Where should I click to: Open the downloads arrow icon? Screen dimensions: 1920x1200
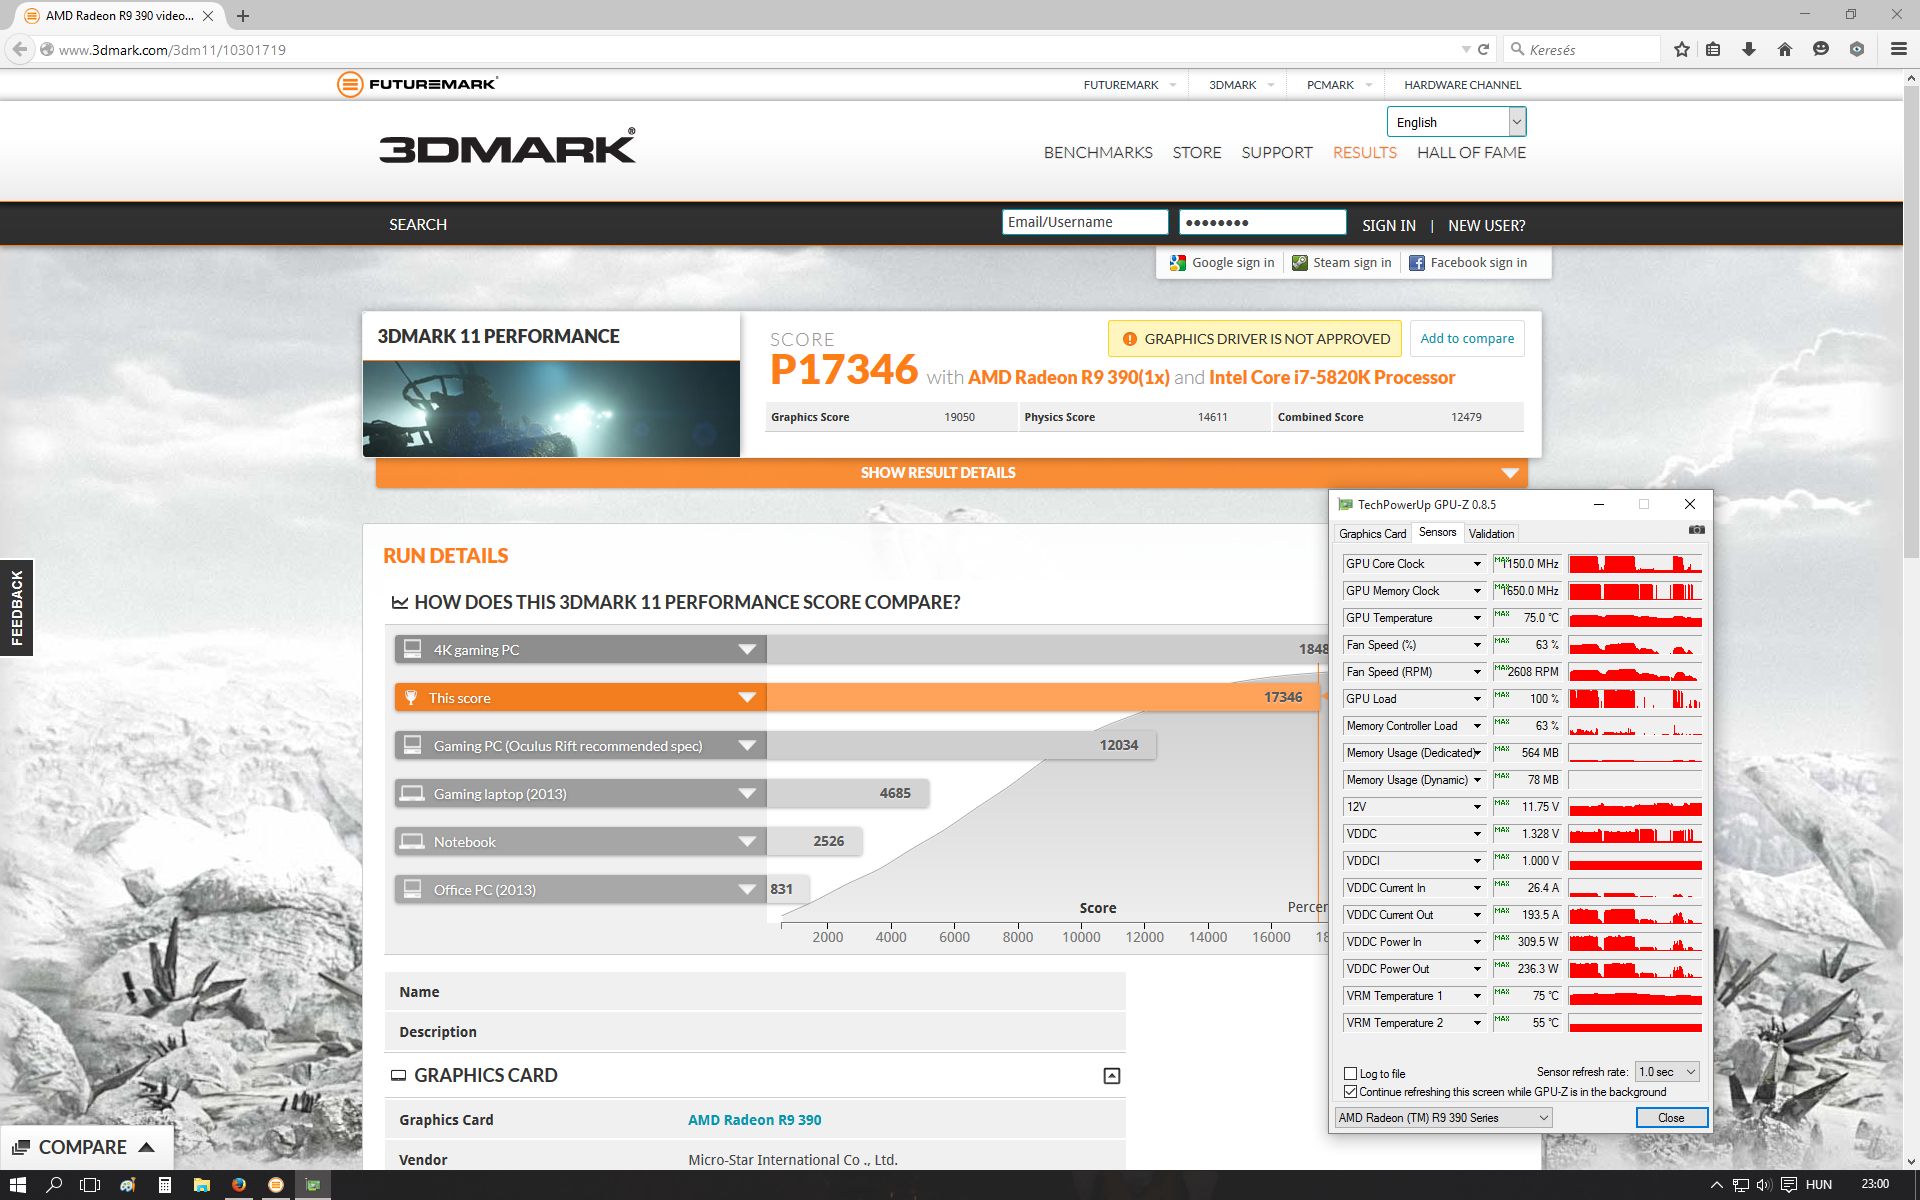tap(1749, 49)
